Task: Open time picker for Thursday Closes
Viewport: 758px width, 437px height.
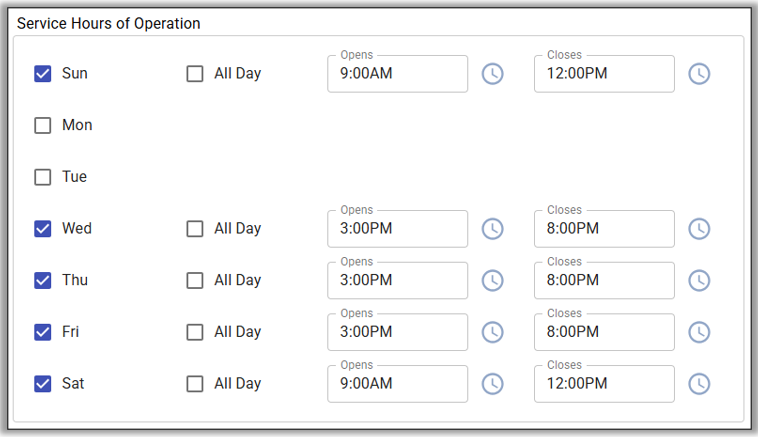Action: coord(699,281)
